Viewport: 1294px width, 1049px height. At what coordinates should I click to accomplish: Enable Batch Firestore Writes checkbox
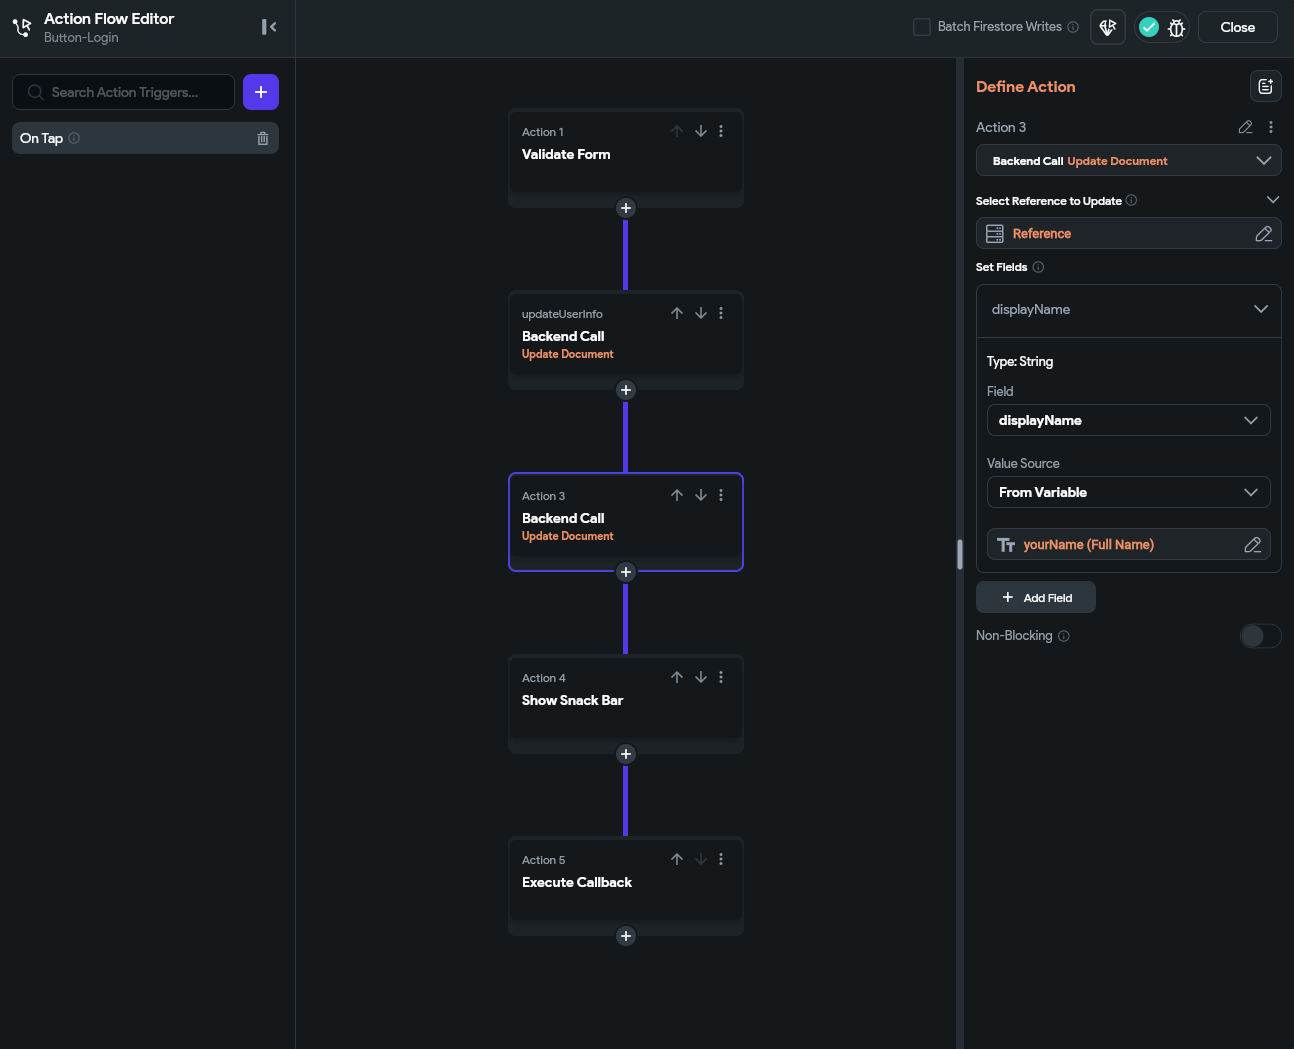pos(922,27)
